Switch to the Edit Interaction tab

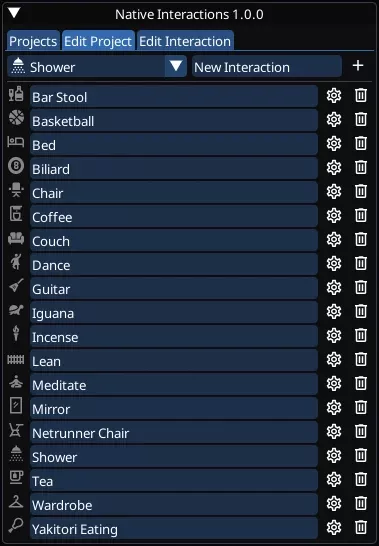[x=185, y=40]
